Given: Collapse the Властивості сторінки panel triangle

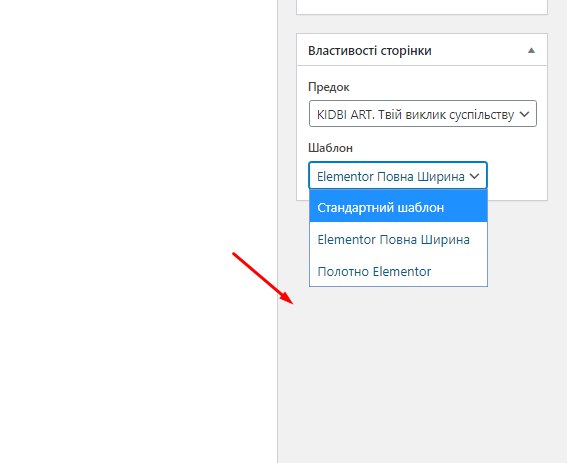Looking at the screenshot, I should [531, 50].
